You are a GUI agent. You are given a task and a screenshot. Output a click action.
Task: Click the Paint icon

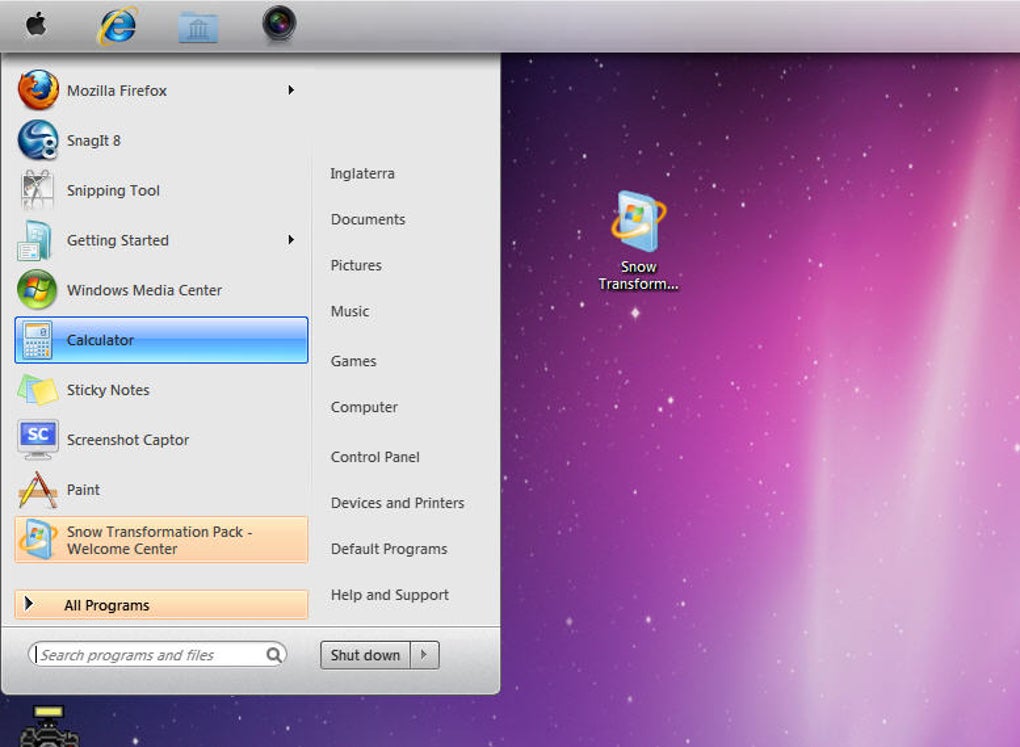tap(38, 489)
